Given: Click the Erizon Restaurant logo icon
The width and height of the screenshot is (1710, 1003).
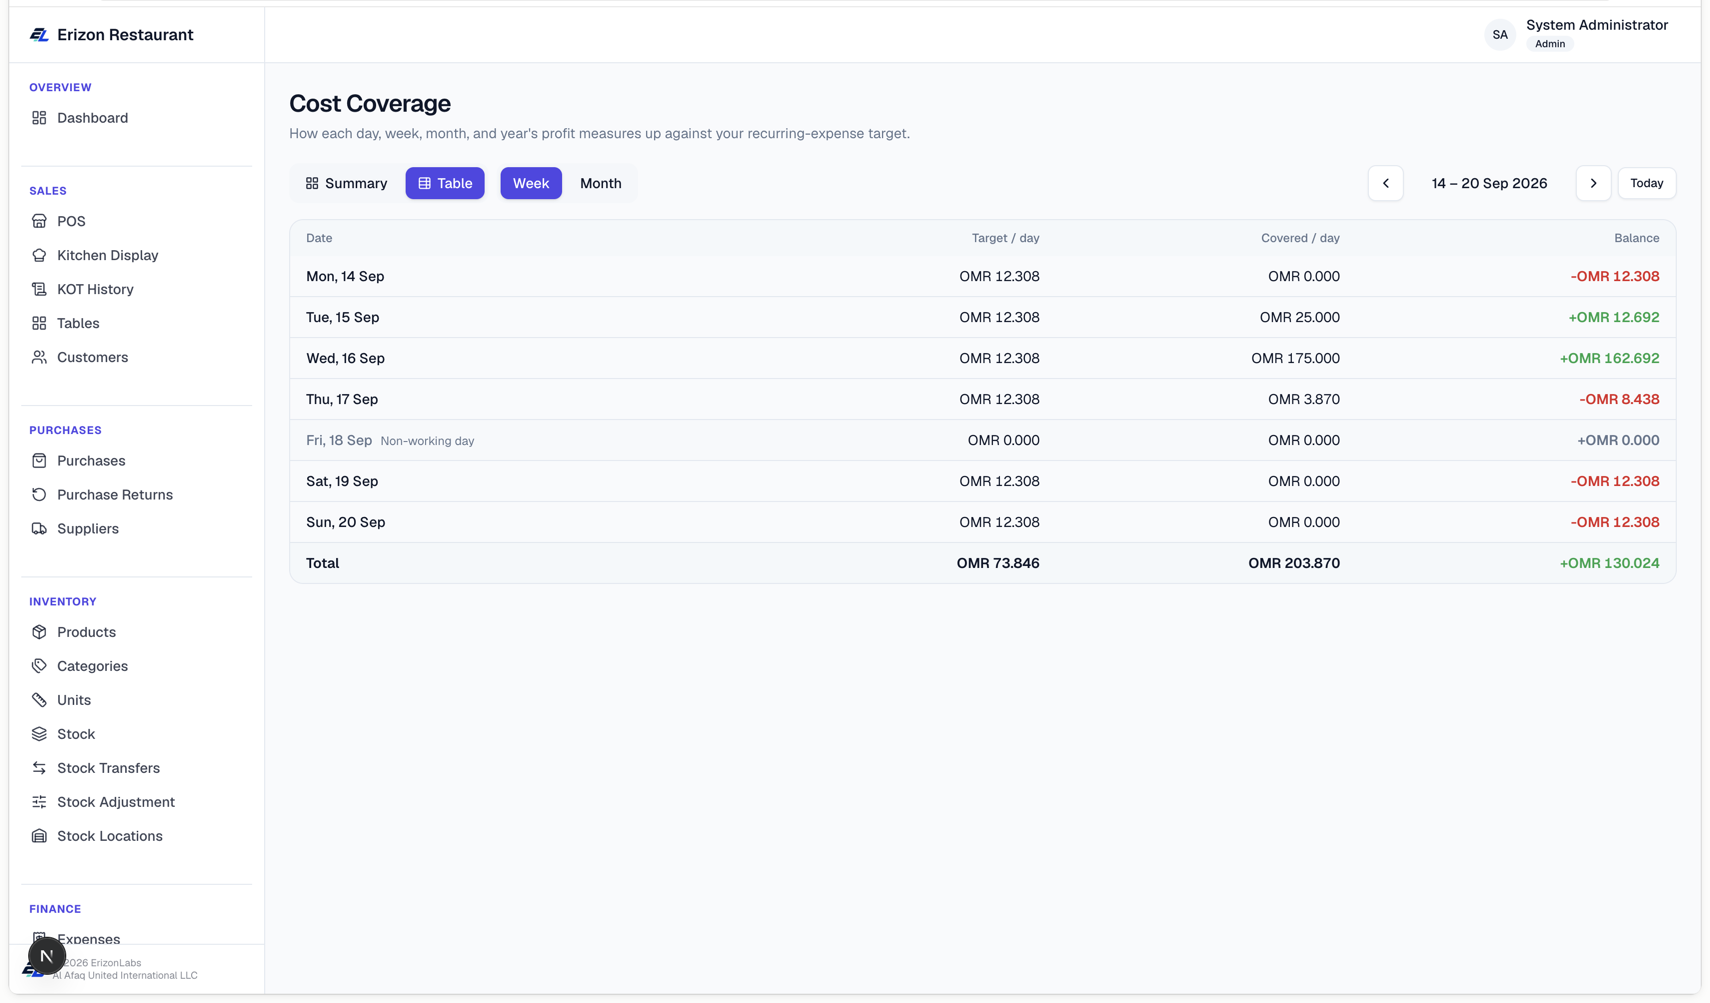Looking at the screenshot, I should pos(39,35).
